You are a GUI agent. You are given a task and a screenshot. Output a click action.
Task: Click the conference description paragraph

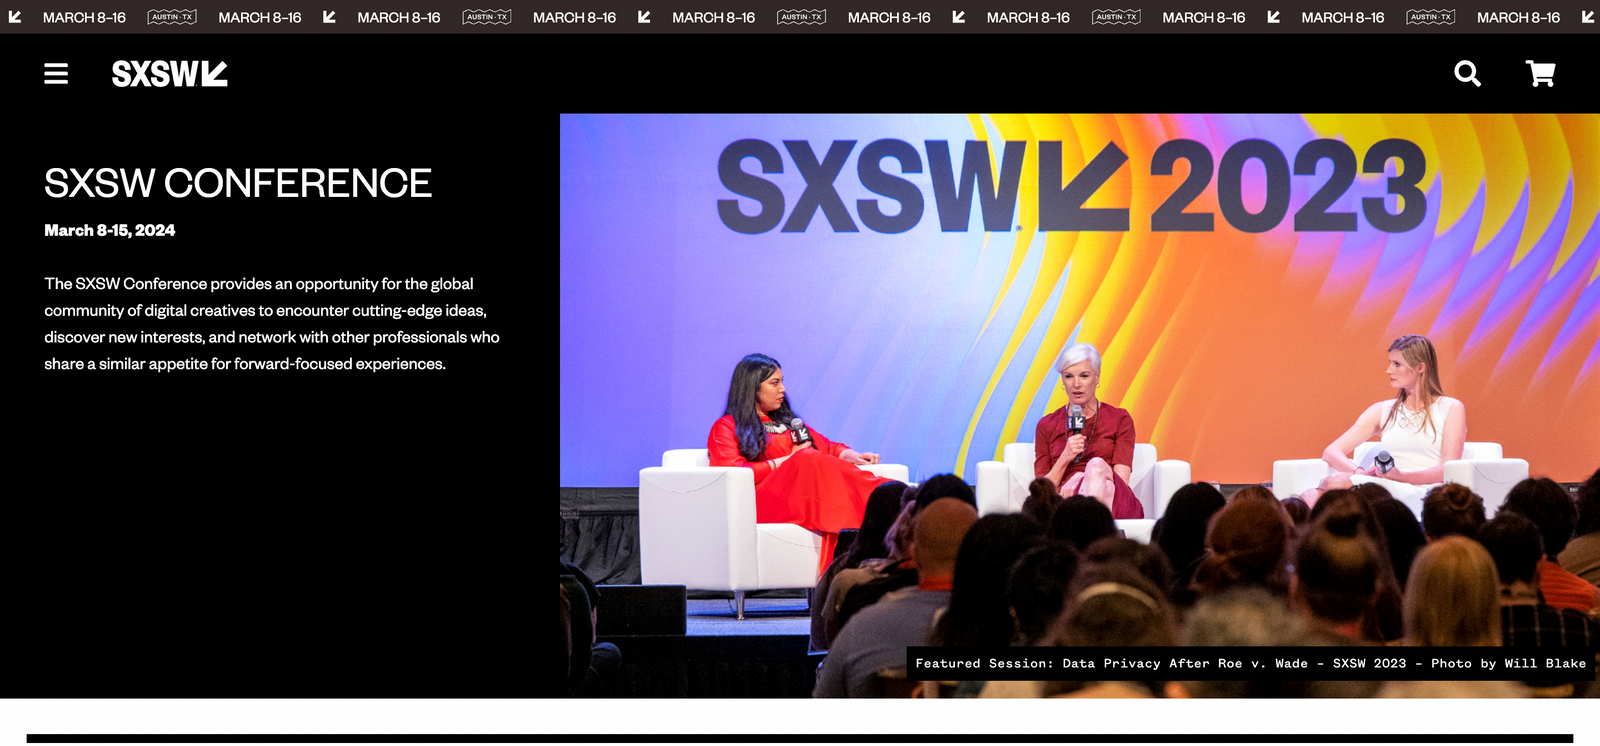[x=272, y=324]
